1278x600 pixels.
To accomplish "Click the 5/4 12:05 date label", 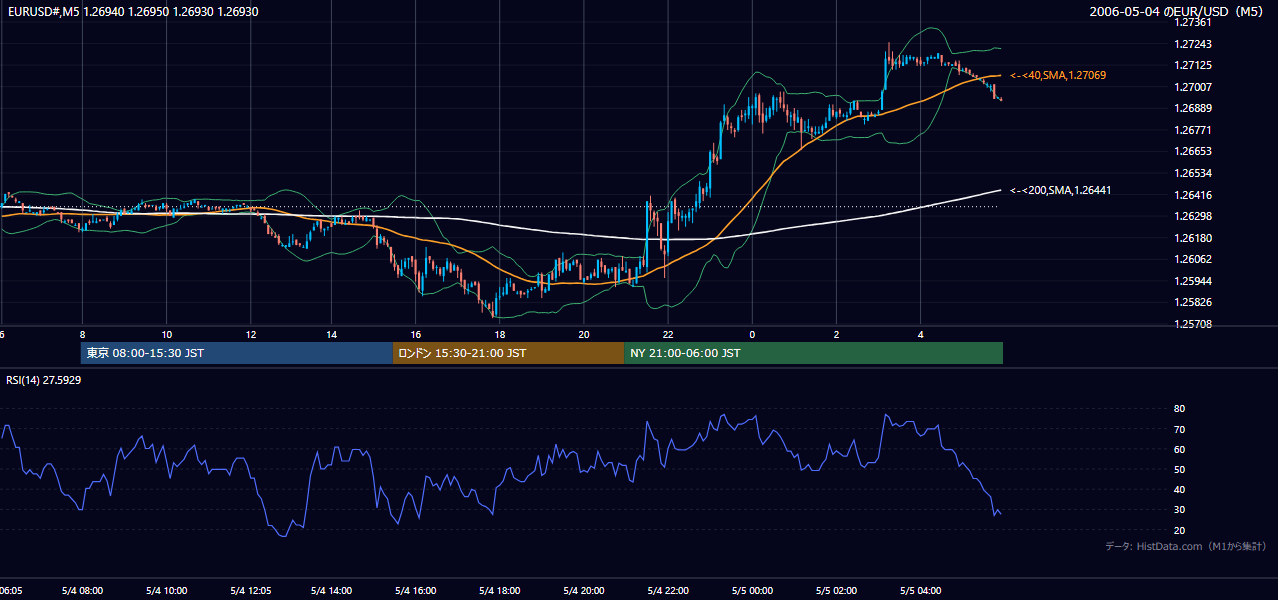I will (251, 591).
